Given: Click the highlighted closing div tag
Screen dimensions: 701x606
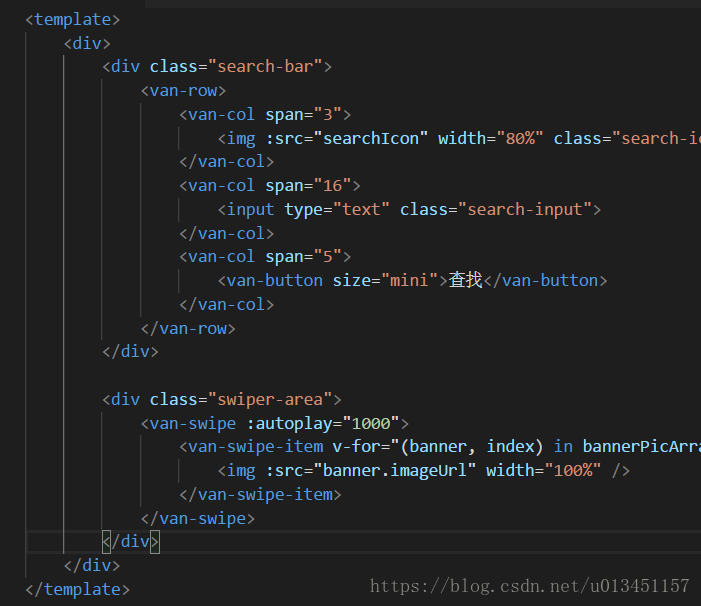Looking at the screenshot, I should click(131, 542).
